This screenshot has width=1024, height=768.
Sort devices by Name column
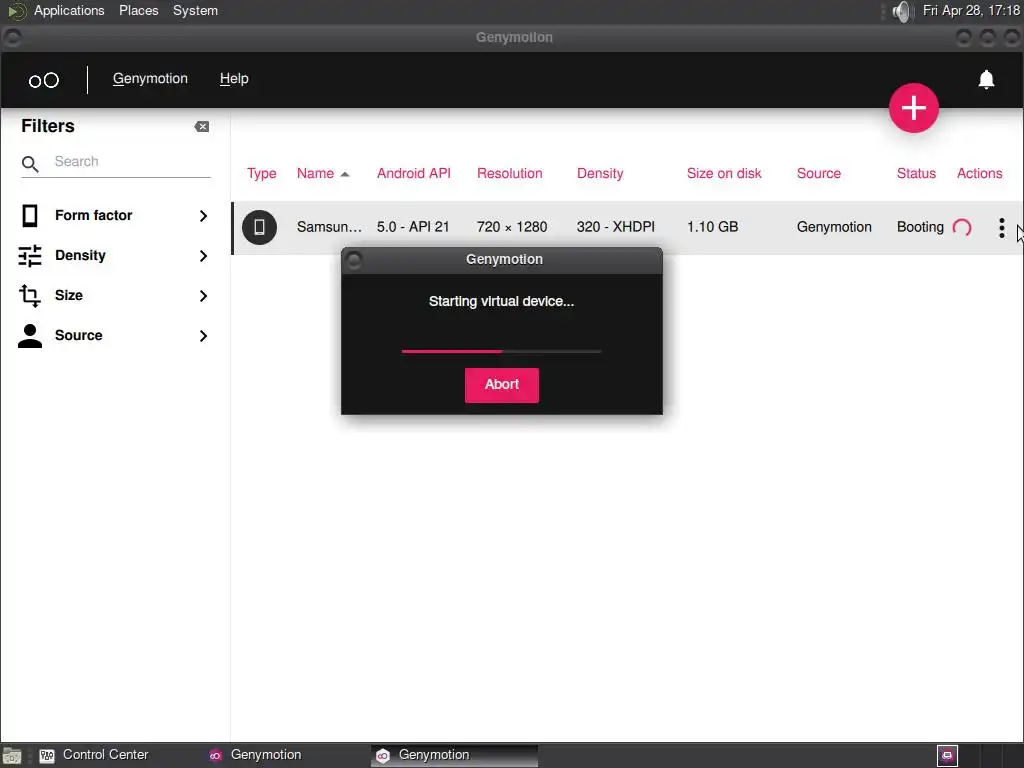[315, 173]
